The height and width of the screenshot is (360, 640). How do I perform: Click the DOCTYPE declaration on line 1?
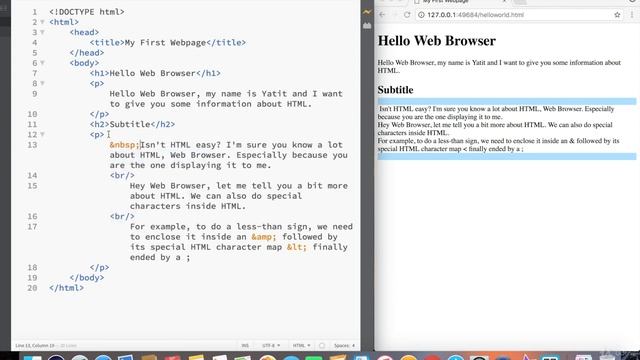click(87, 12)
